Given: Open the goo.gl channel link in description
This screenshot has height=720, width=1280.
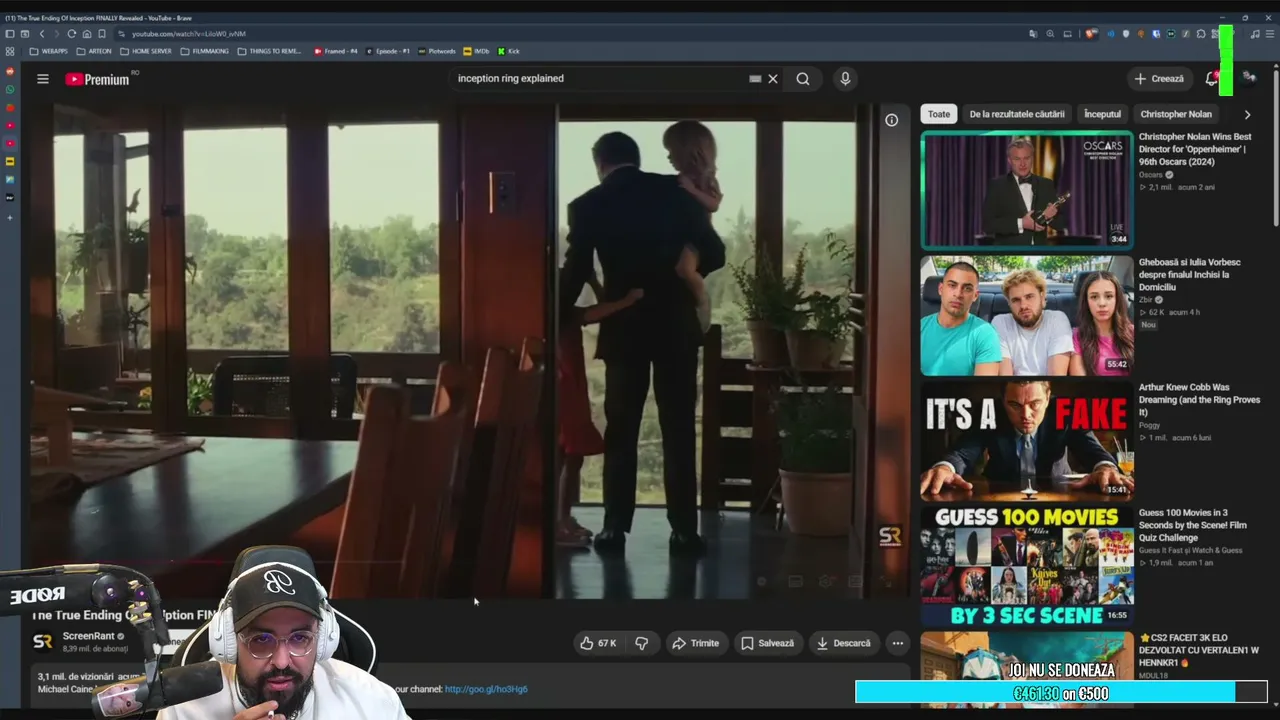Looking at the screenshot, I should click(486, 689).
